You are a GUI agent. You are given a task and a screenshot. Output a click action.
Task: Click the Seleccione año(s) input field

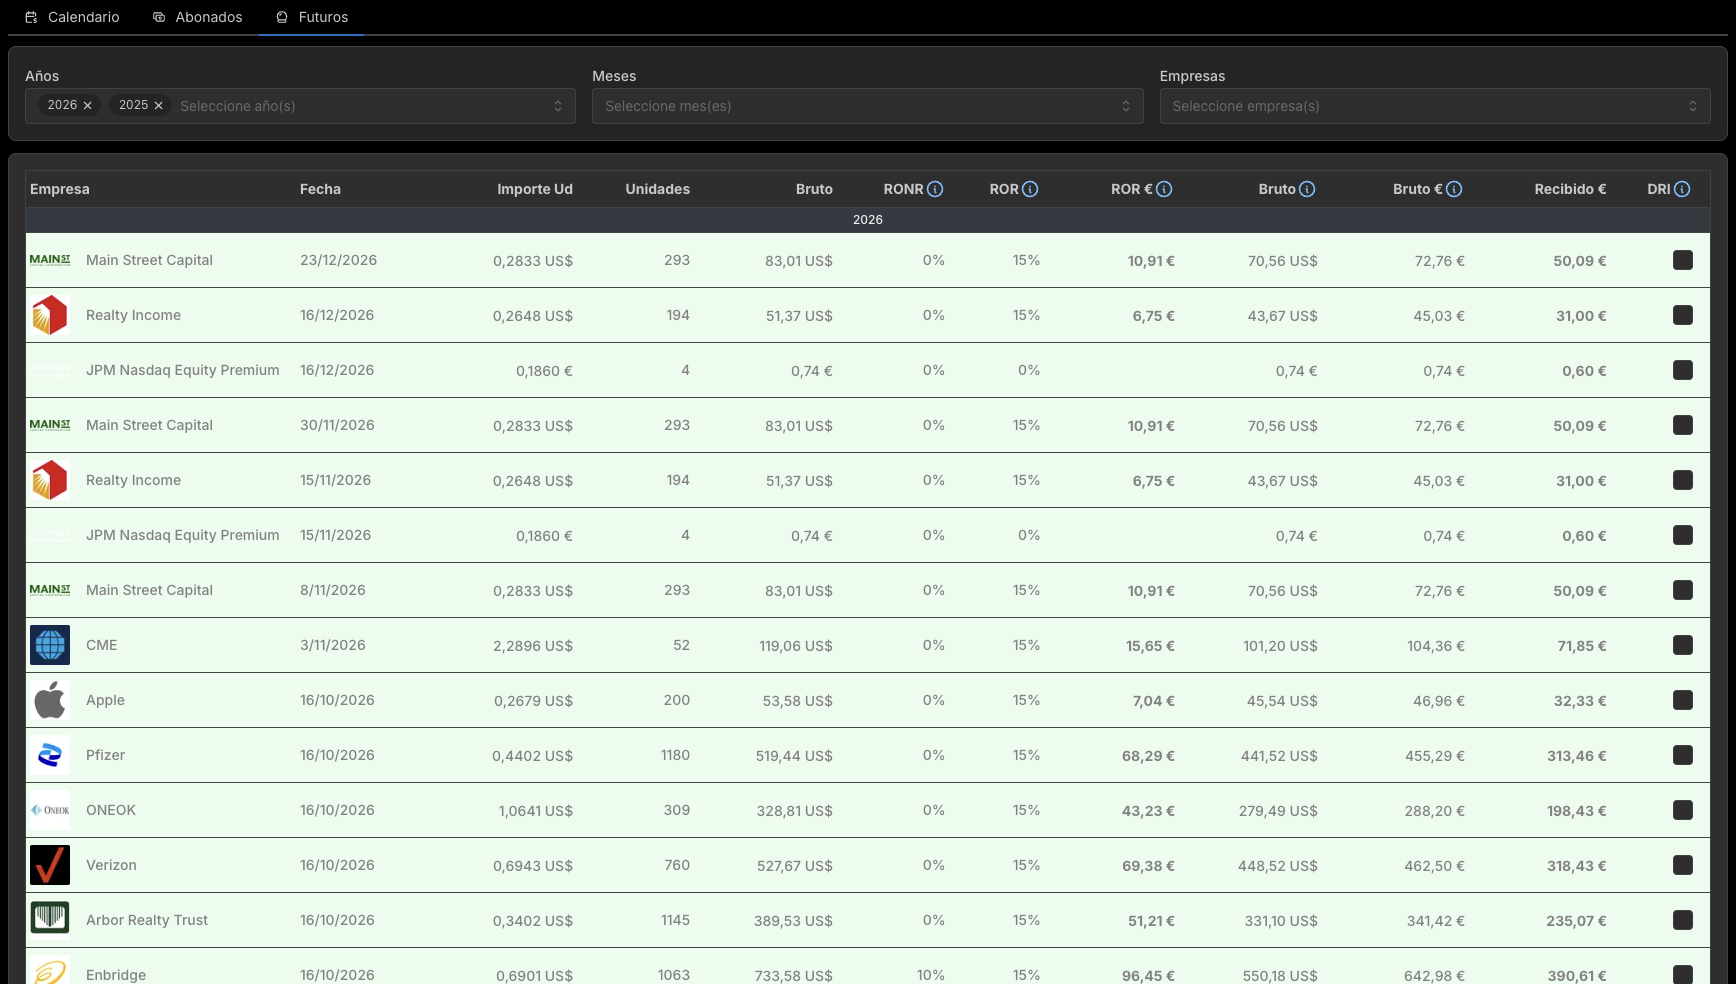(x=360, y=106)
